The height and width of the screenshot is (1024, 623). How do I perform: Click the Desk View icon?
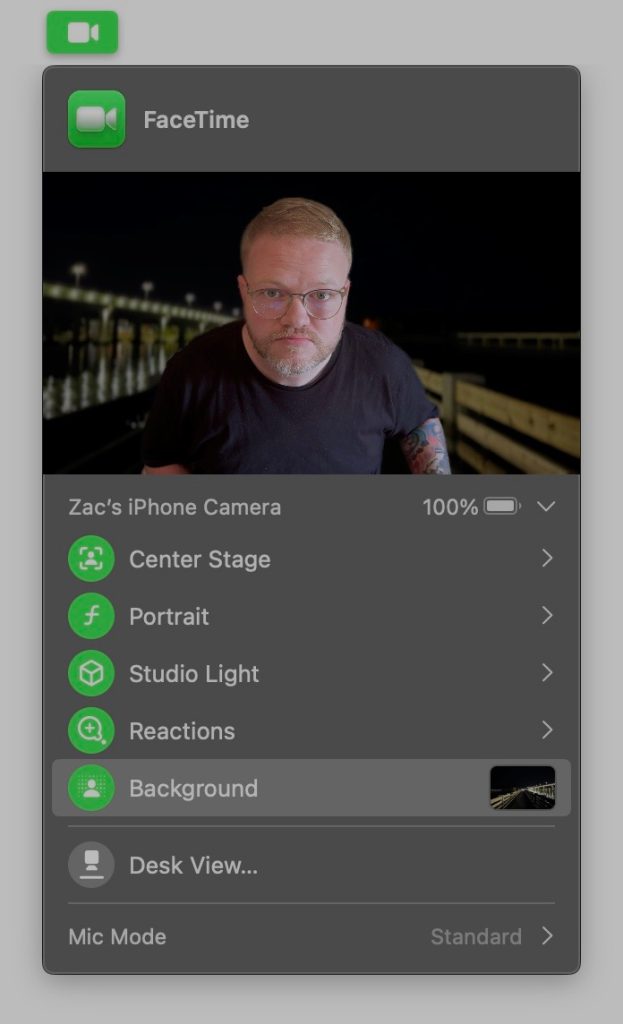(x=91, y=865)
